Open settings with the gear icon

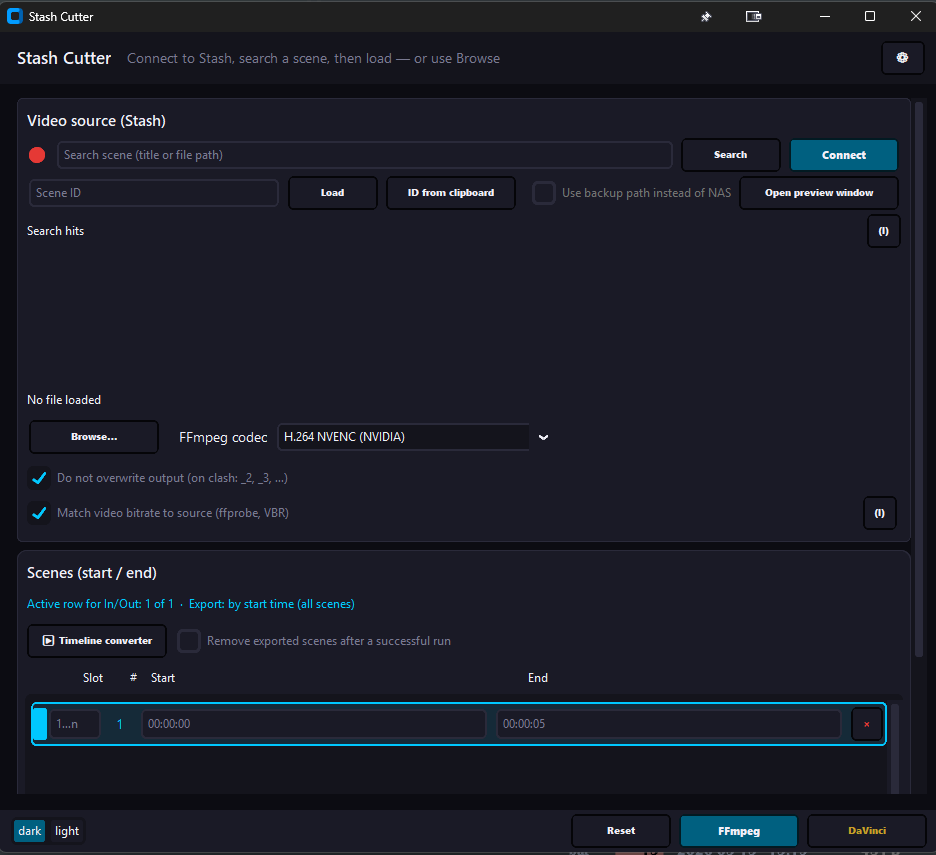(902, 58)
